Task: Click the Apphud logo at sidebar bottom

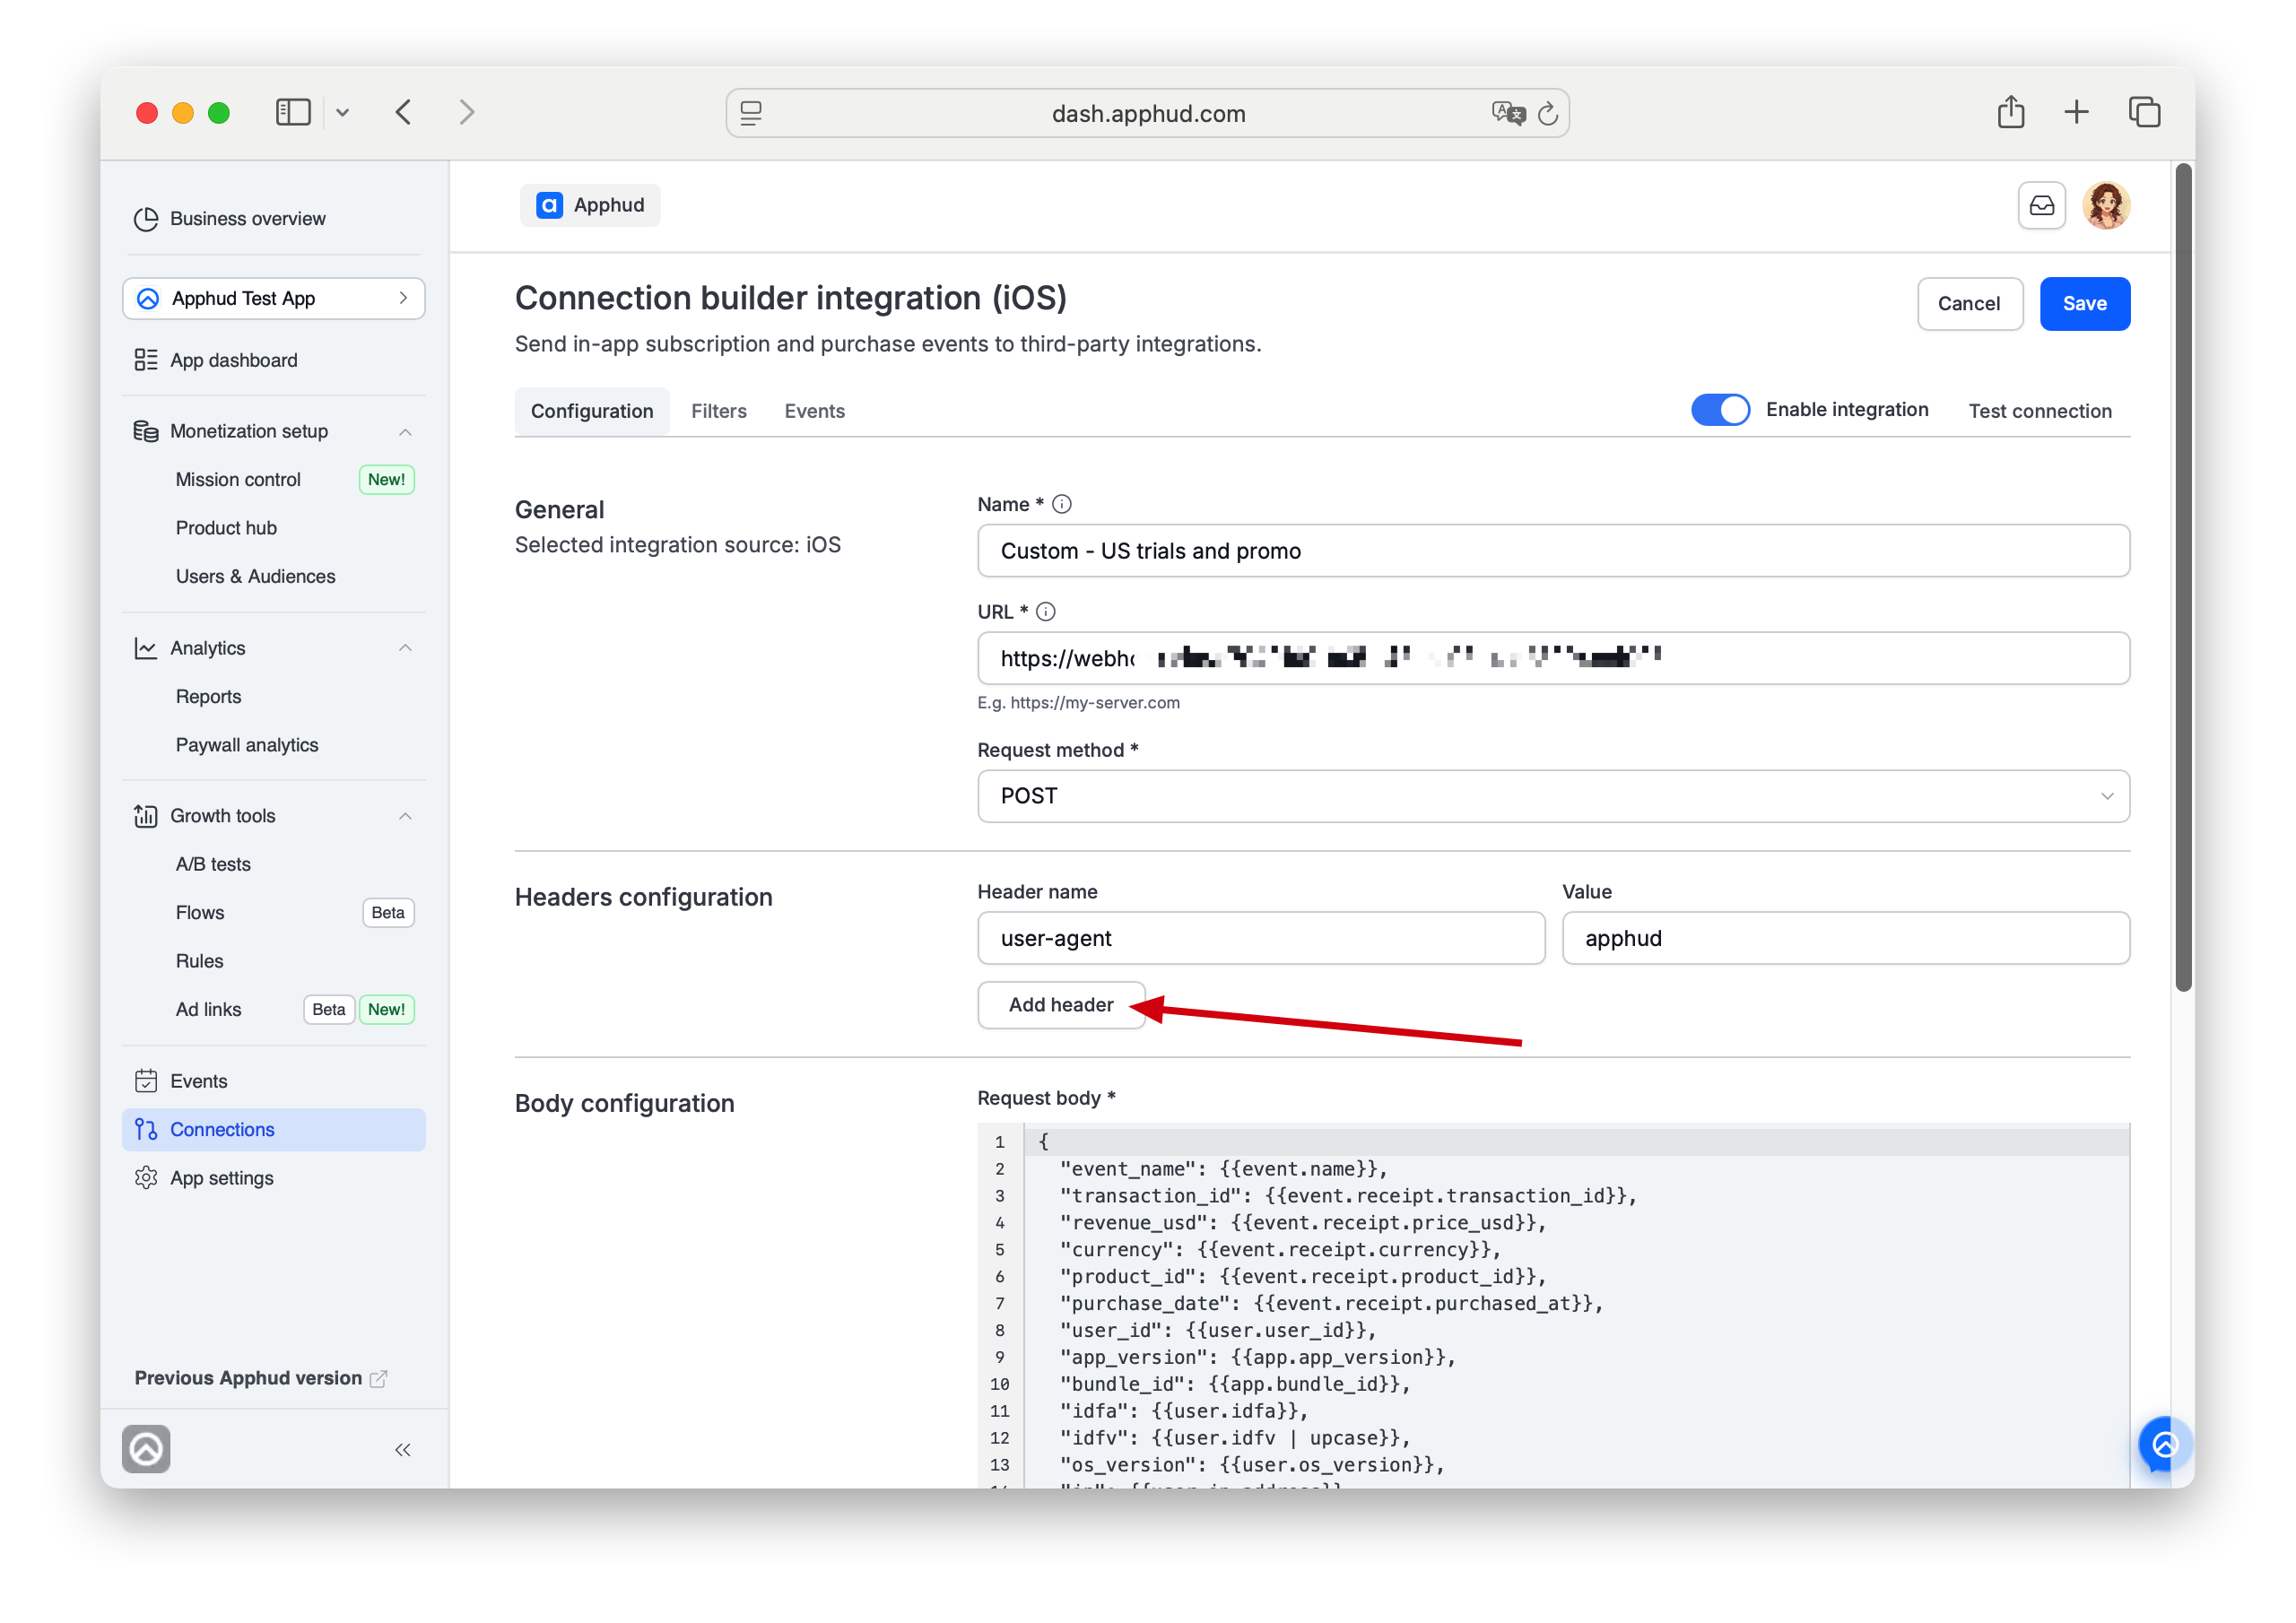Action: click(146, 1449)
